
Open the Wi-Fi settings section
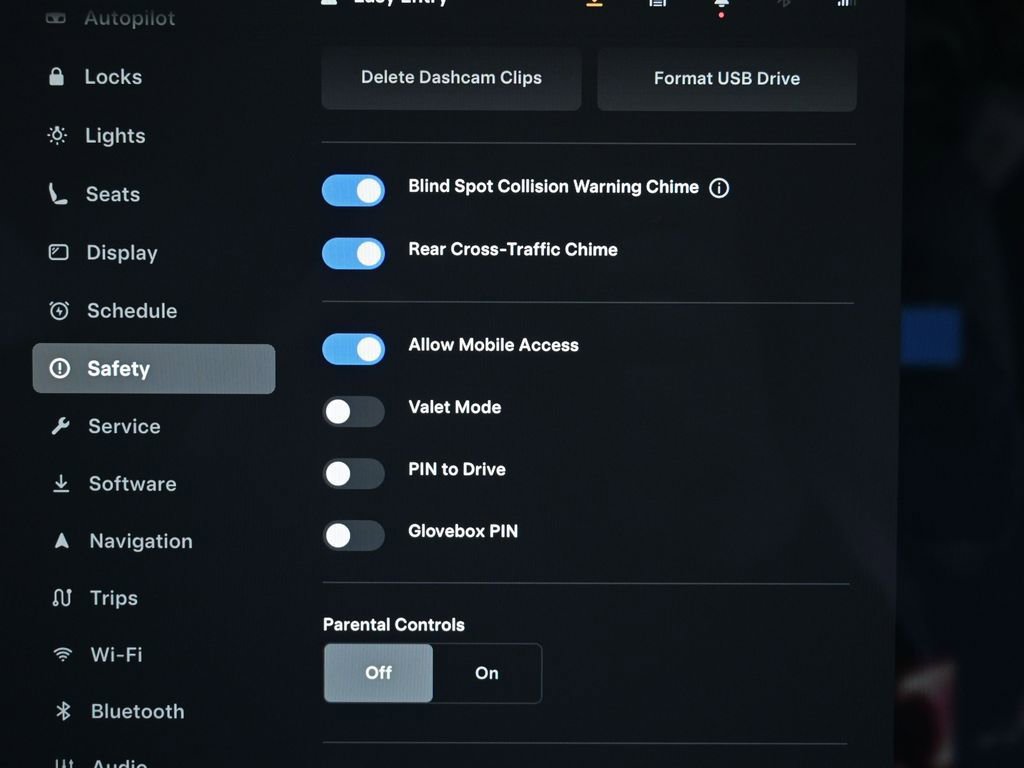(62, 654)
